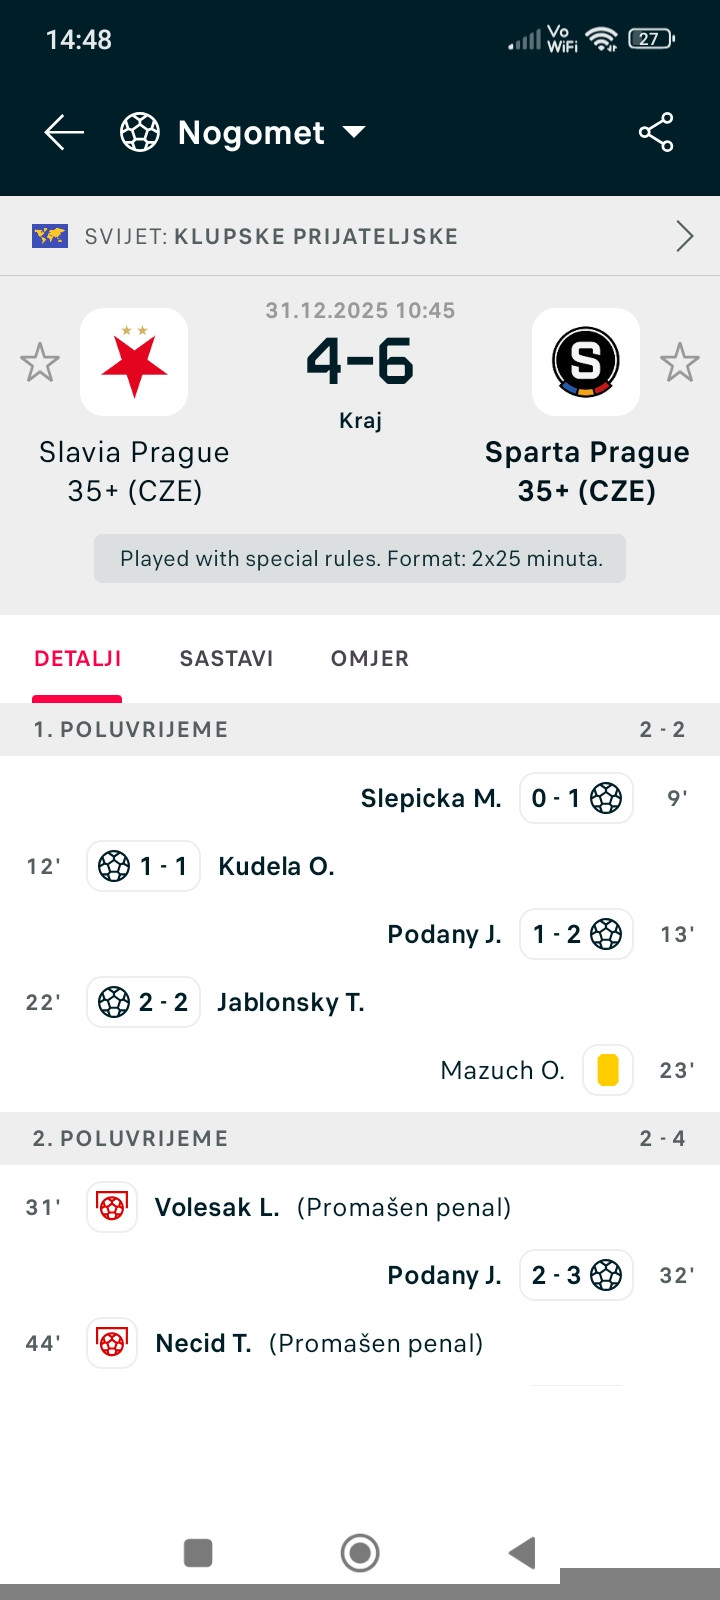Open Sparta Prague team logo

point(586,362)
